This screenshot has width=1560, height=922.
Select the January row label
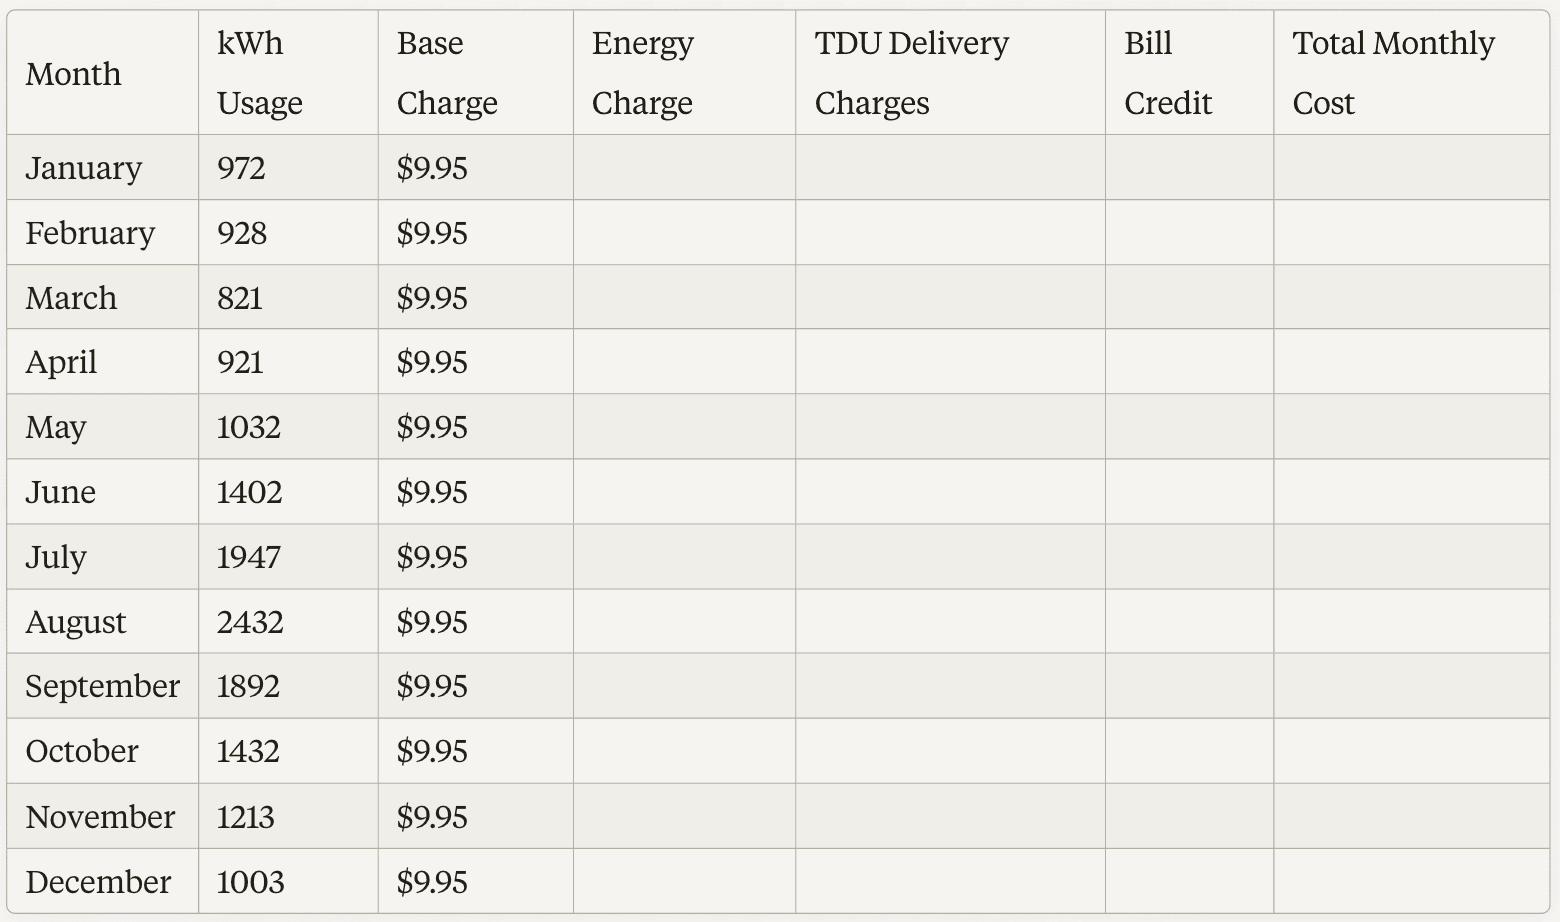[x=83, y=168]
